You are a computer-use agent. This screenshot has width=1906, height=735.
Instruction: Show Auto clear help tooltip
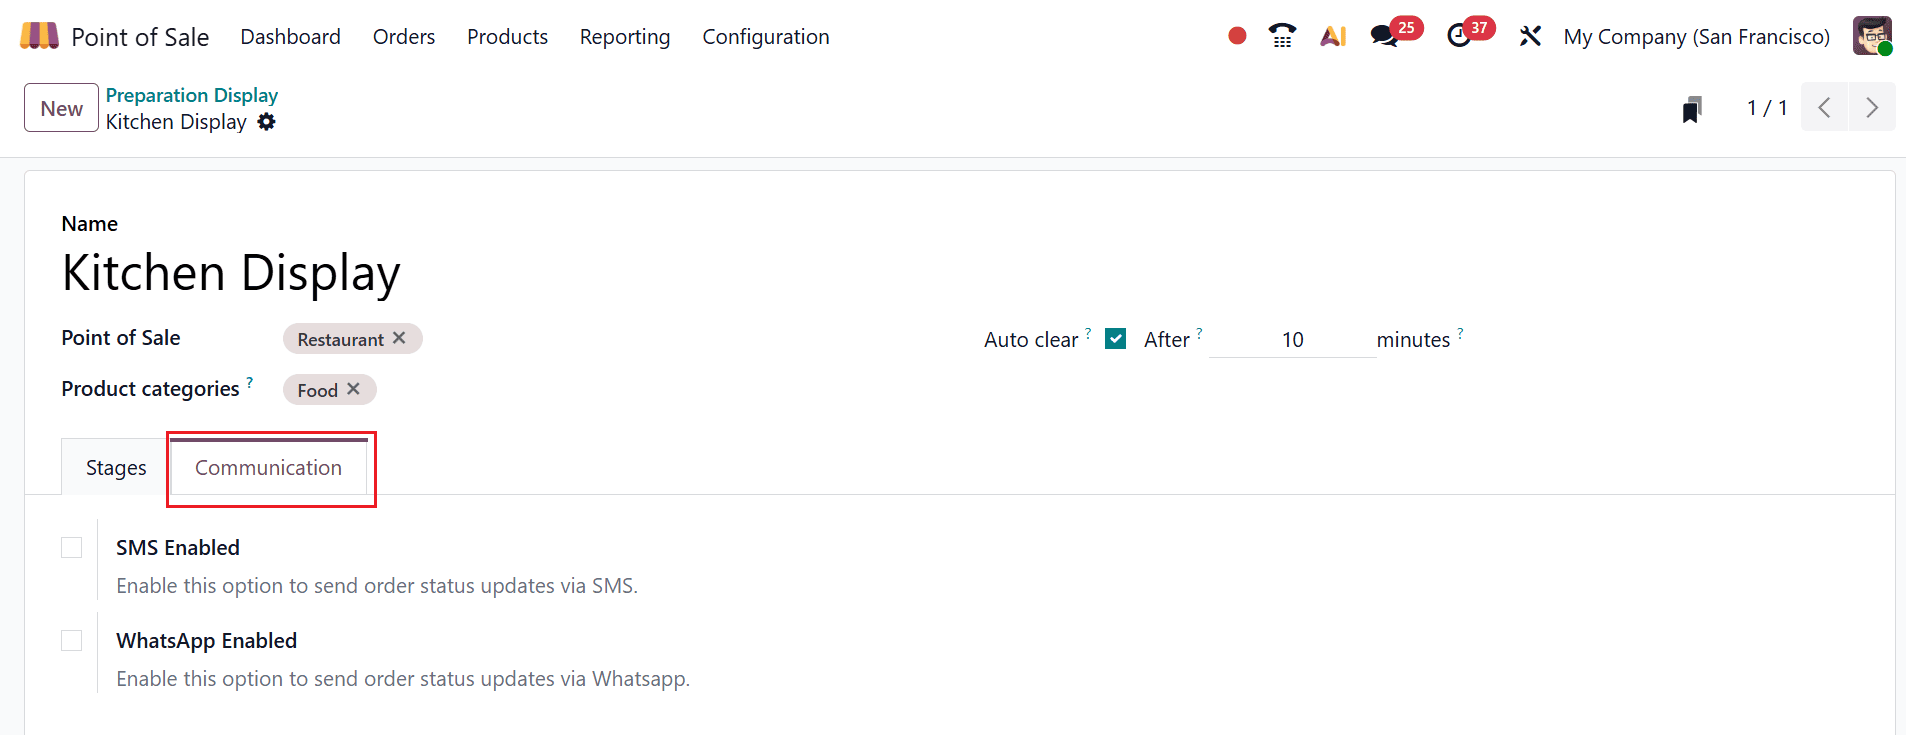coord(1088,332)
